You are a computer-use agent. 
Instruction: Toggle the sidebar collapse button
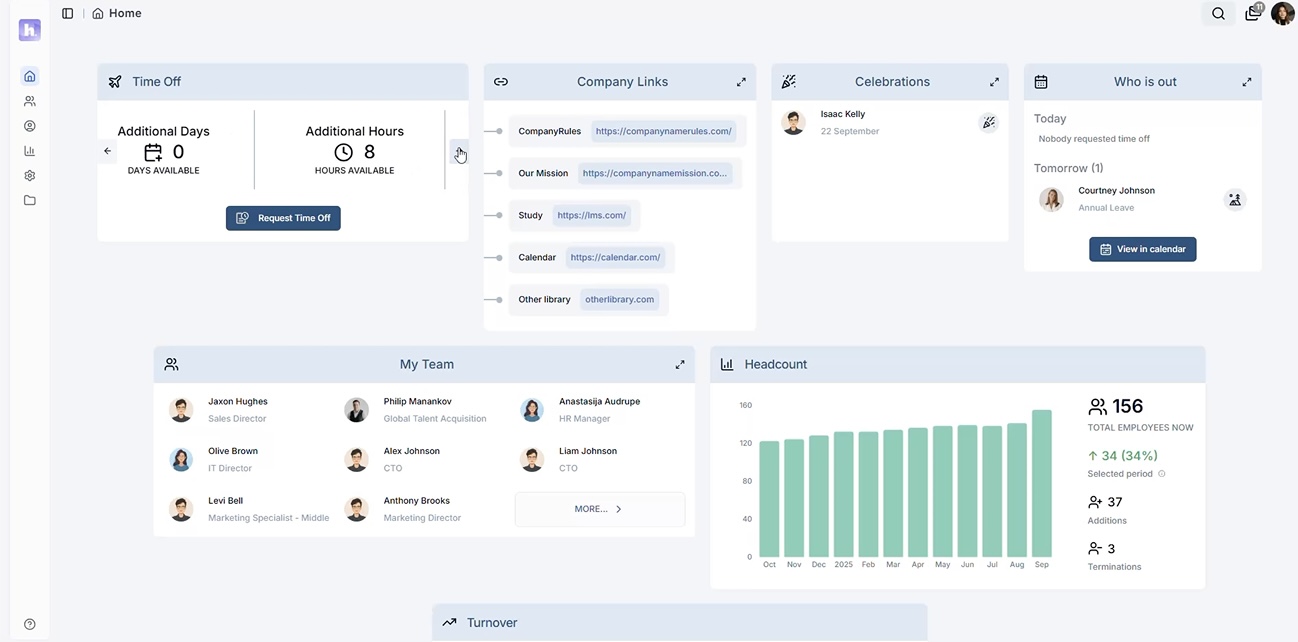(x=66, y=13)
